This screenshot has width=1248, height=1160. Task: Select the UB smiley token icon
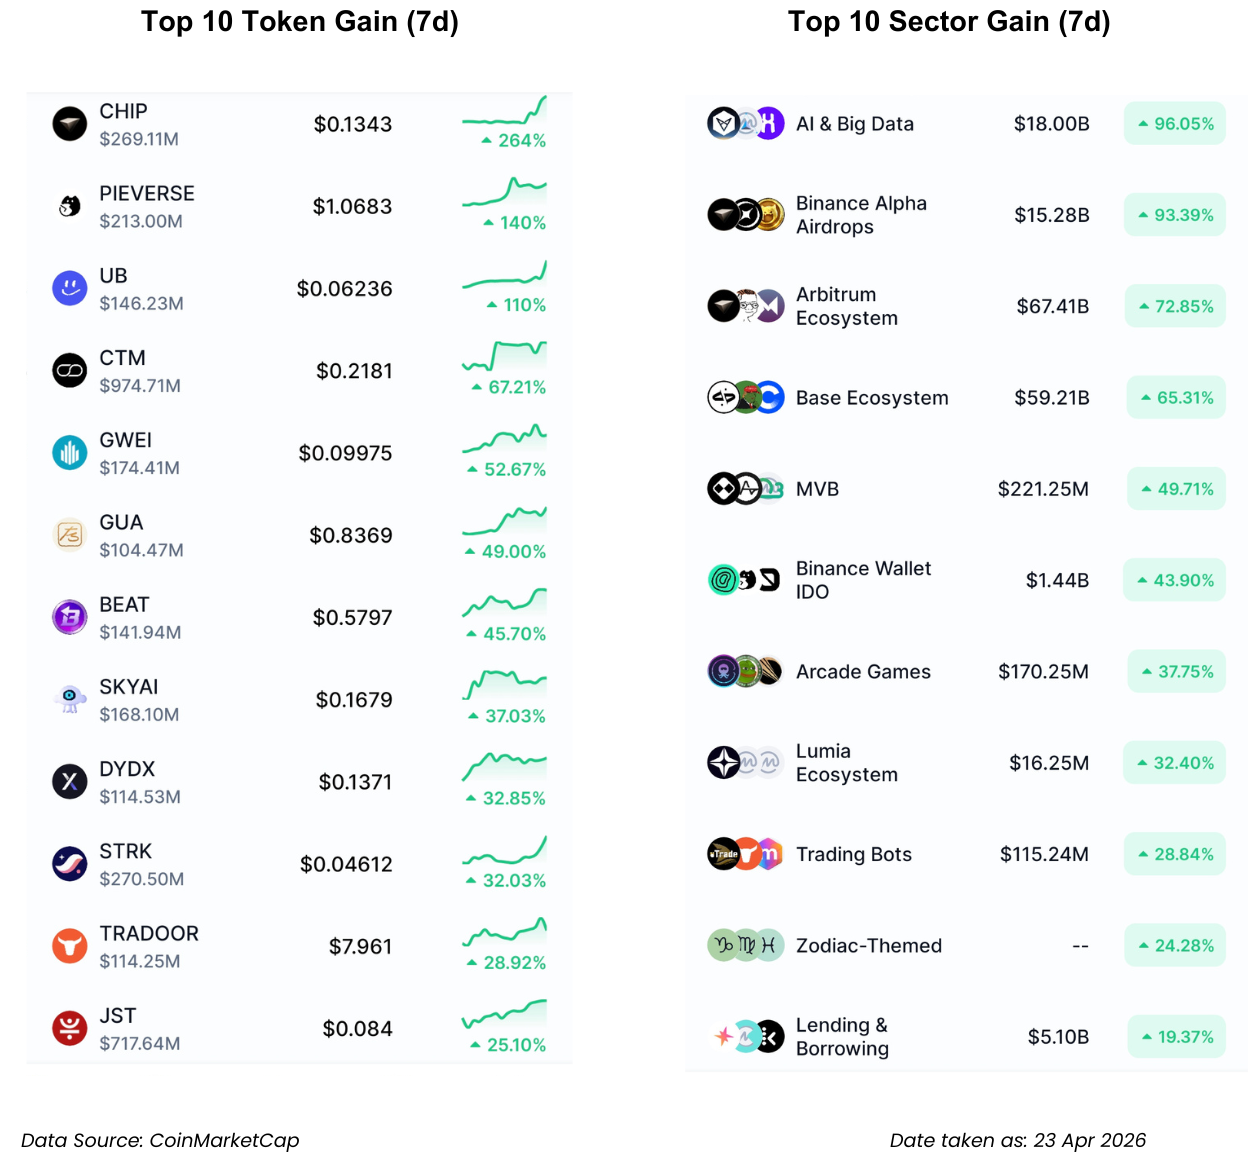70,288
